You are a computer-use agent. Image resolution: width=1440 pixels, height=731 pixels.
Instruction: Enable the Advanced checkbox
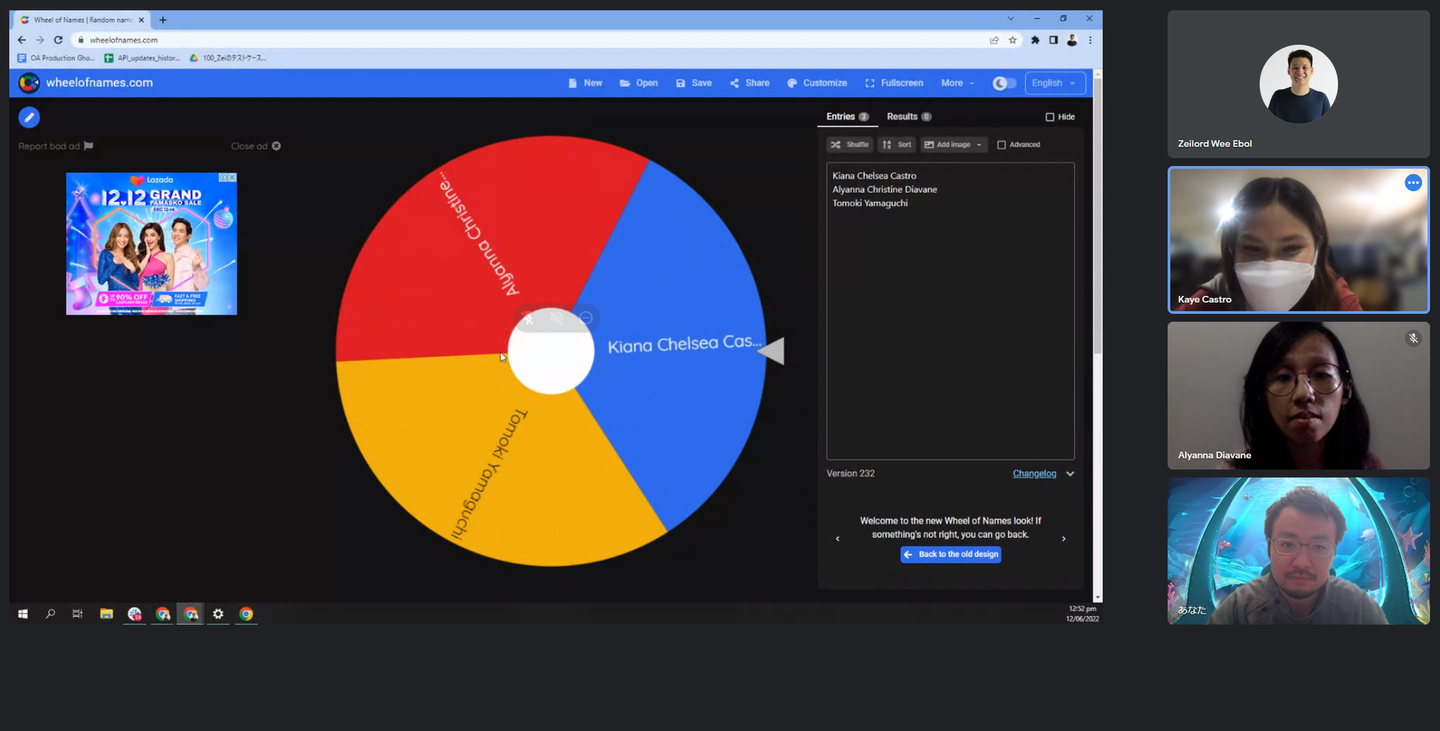pyautogui.click(x=1001, y=145)
